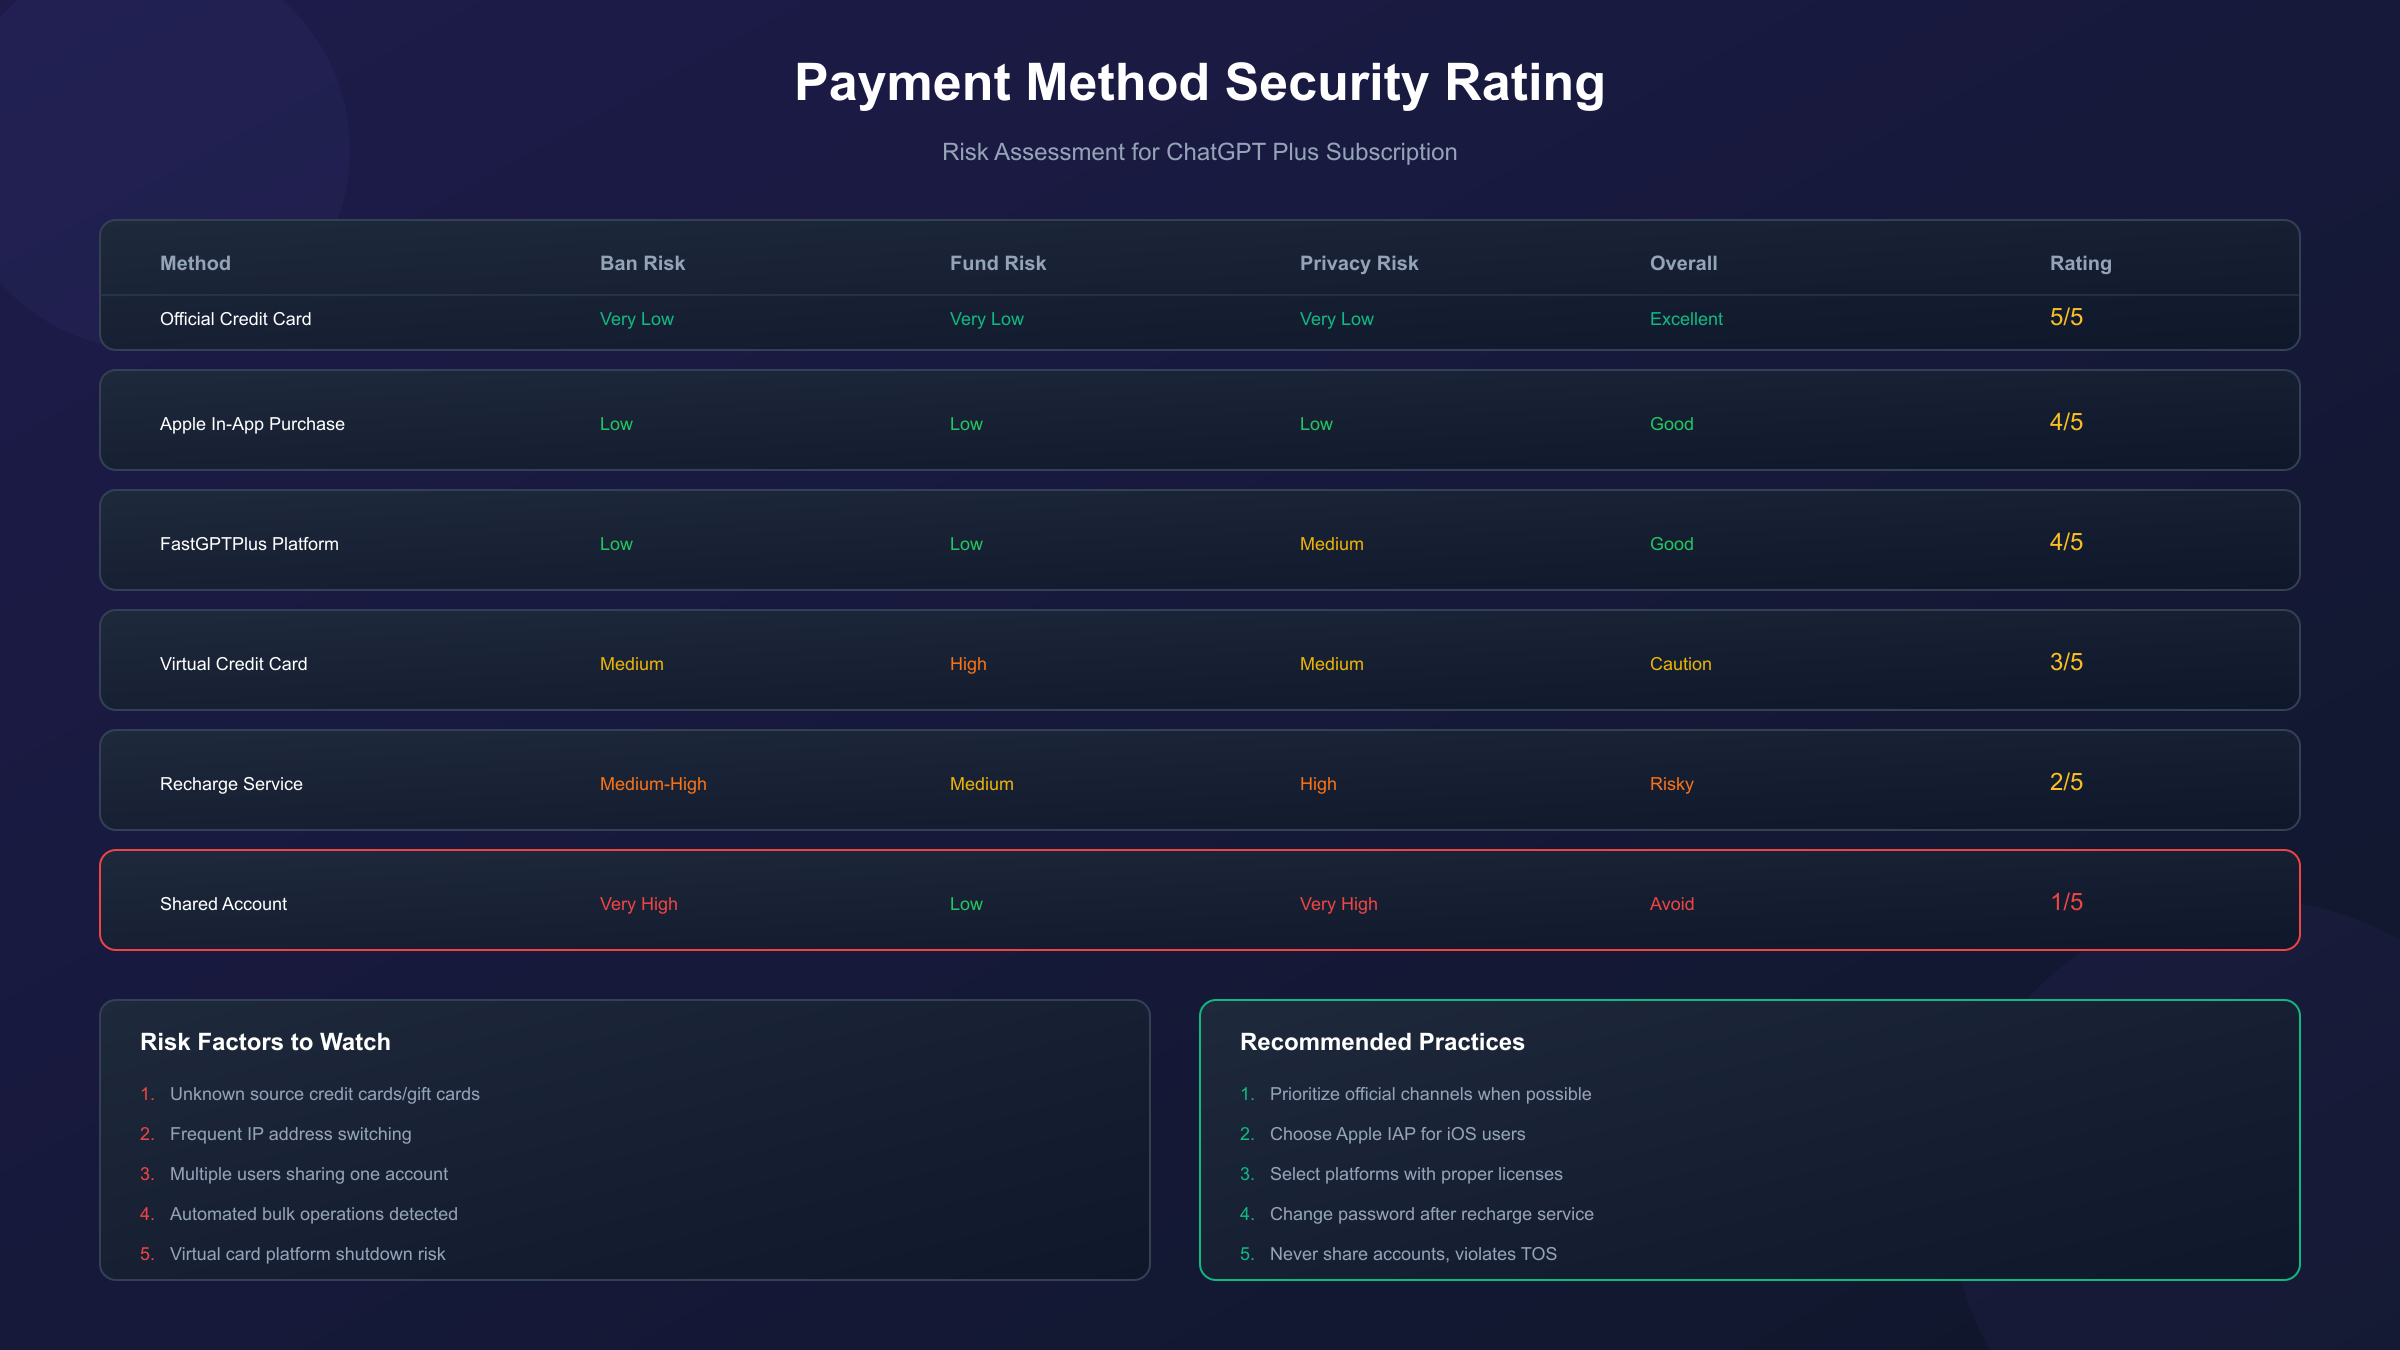Viewport: 2400px width, 1350px height.
Task: Select the Excellent overall label
Action: [x=1686, y=319]
